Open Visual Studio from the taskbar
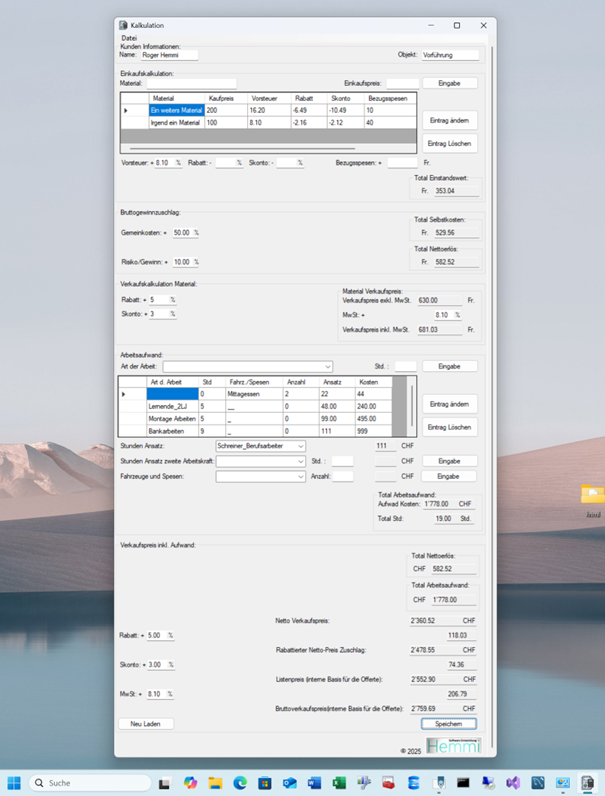The height and width of the screenshot is (796, 605). pyautogui.click(x=513, y=783)
